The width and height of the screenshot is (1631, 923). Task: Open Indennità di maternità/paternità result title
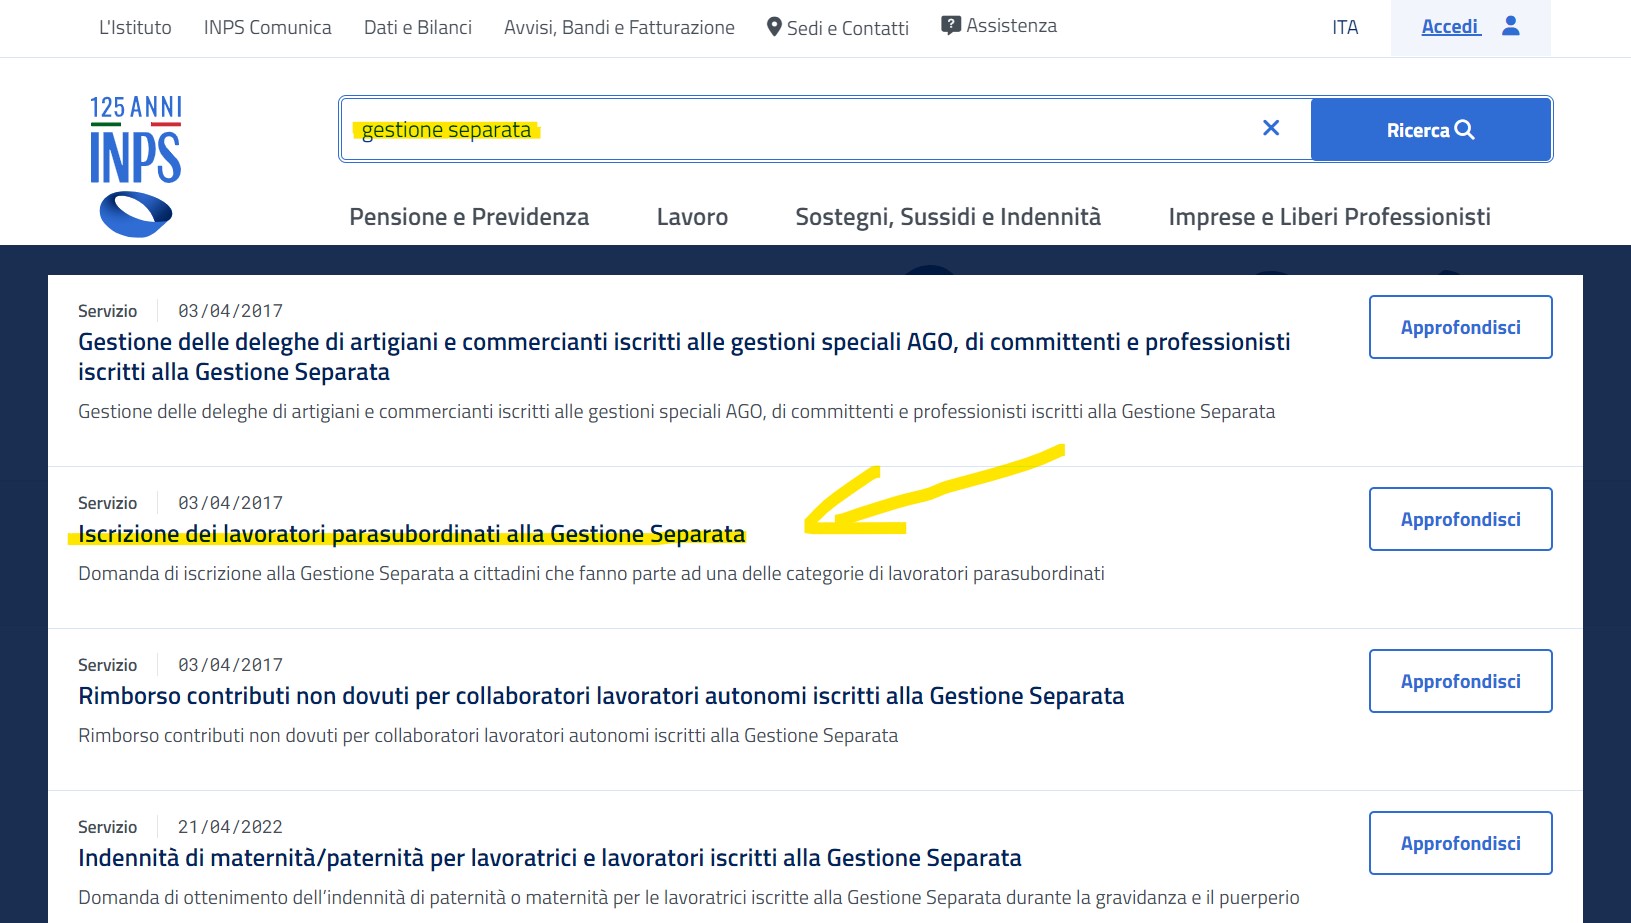(x=549, y=858)
